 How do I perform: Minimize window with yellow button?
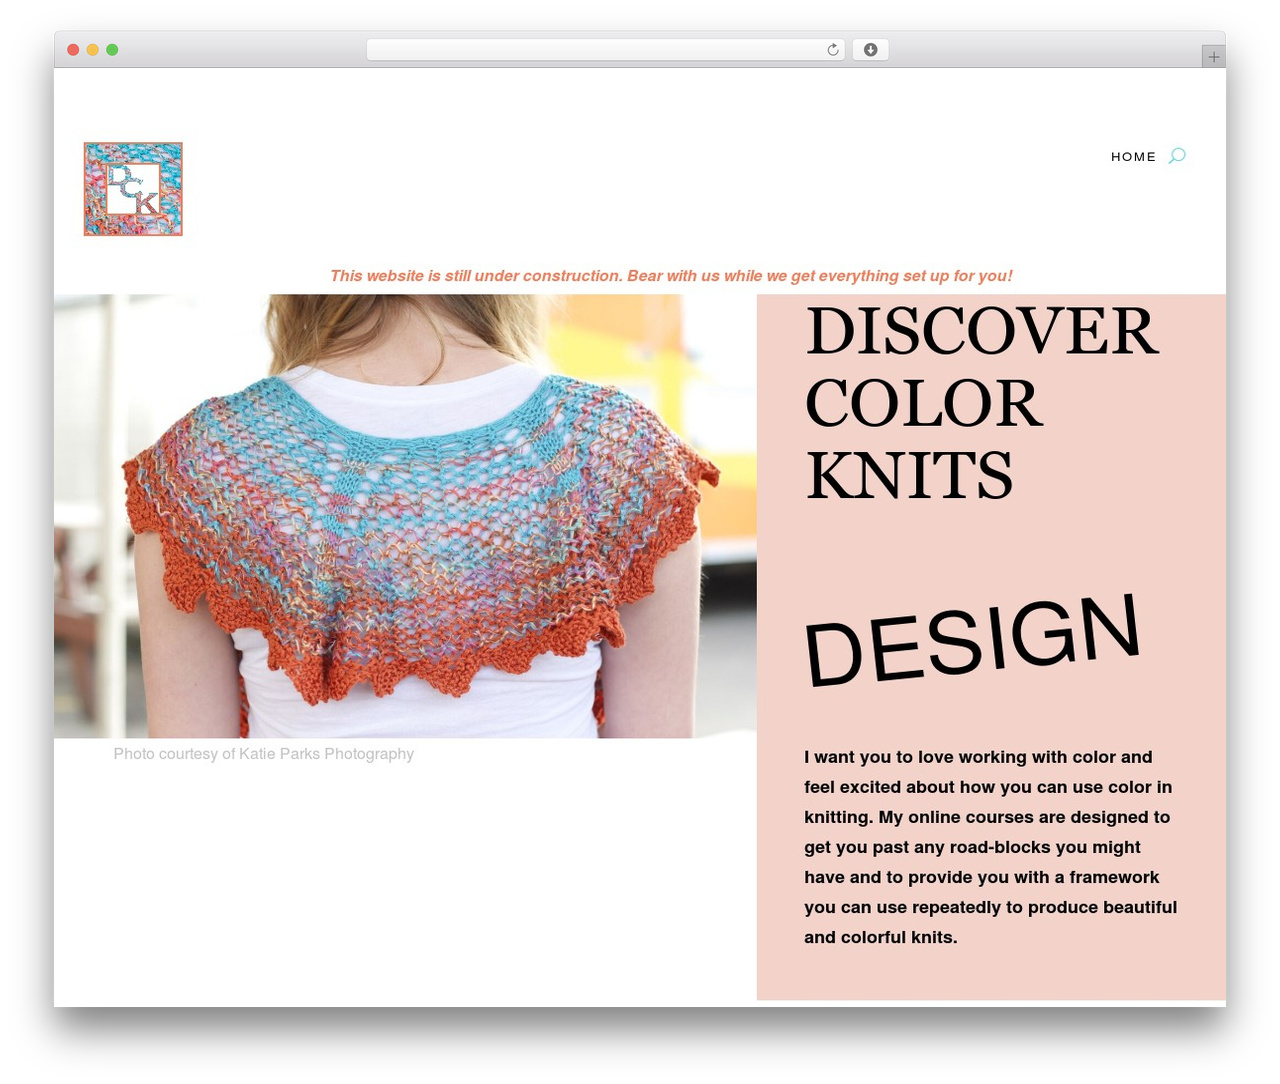(x=92, y=50)
